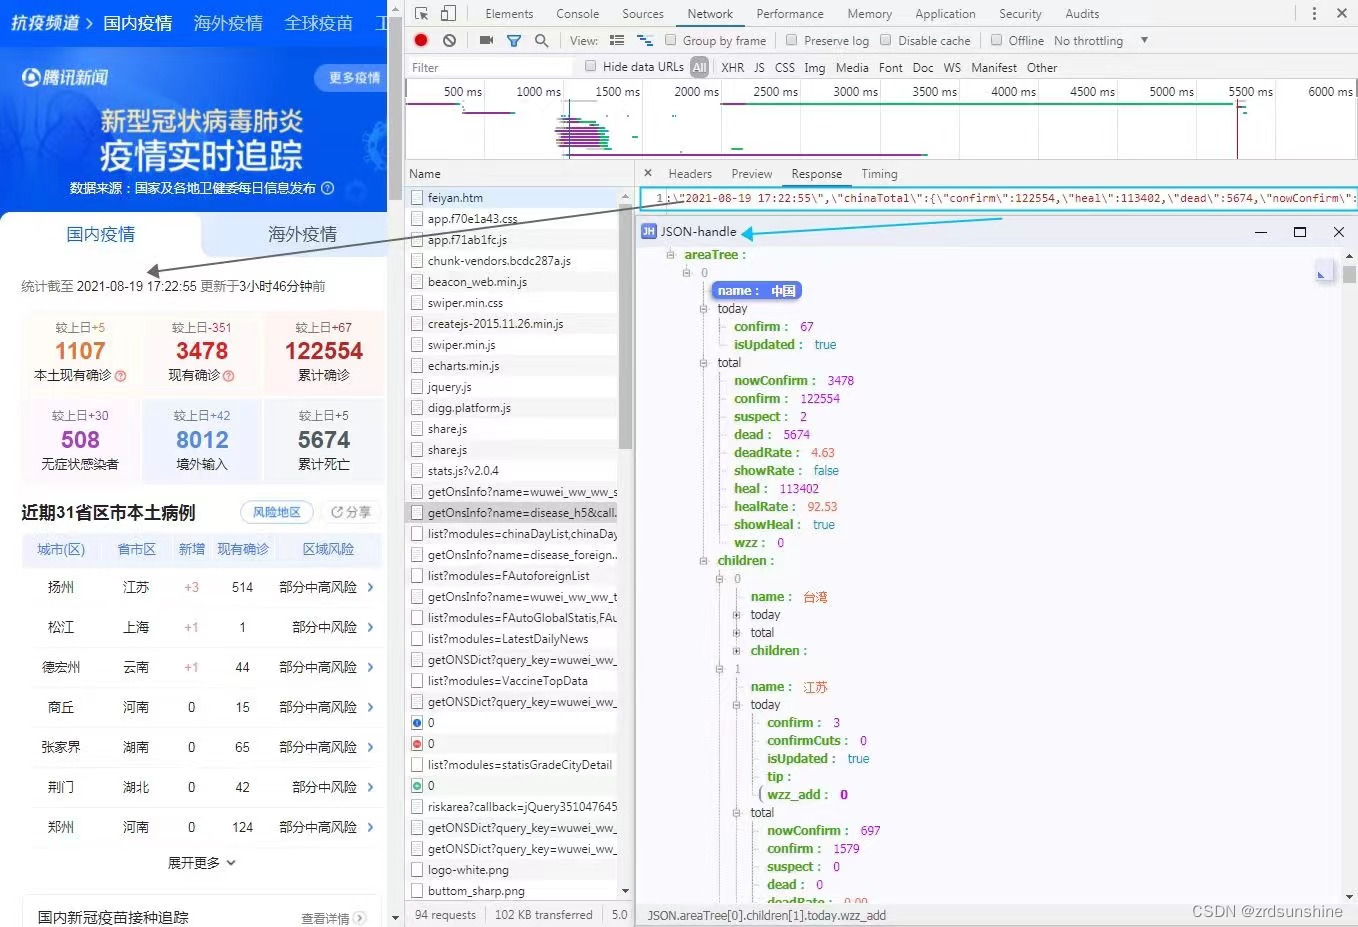Enable Group by frame checkbox

coord(671,40)
